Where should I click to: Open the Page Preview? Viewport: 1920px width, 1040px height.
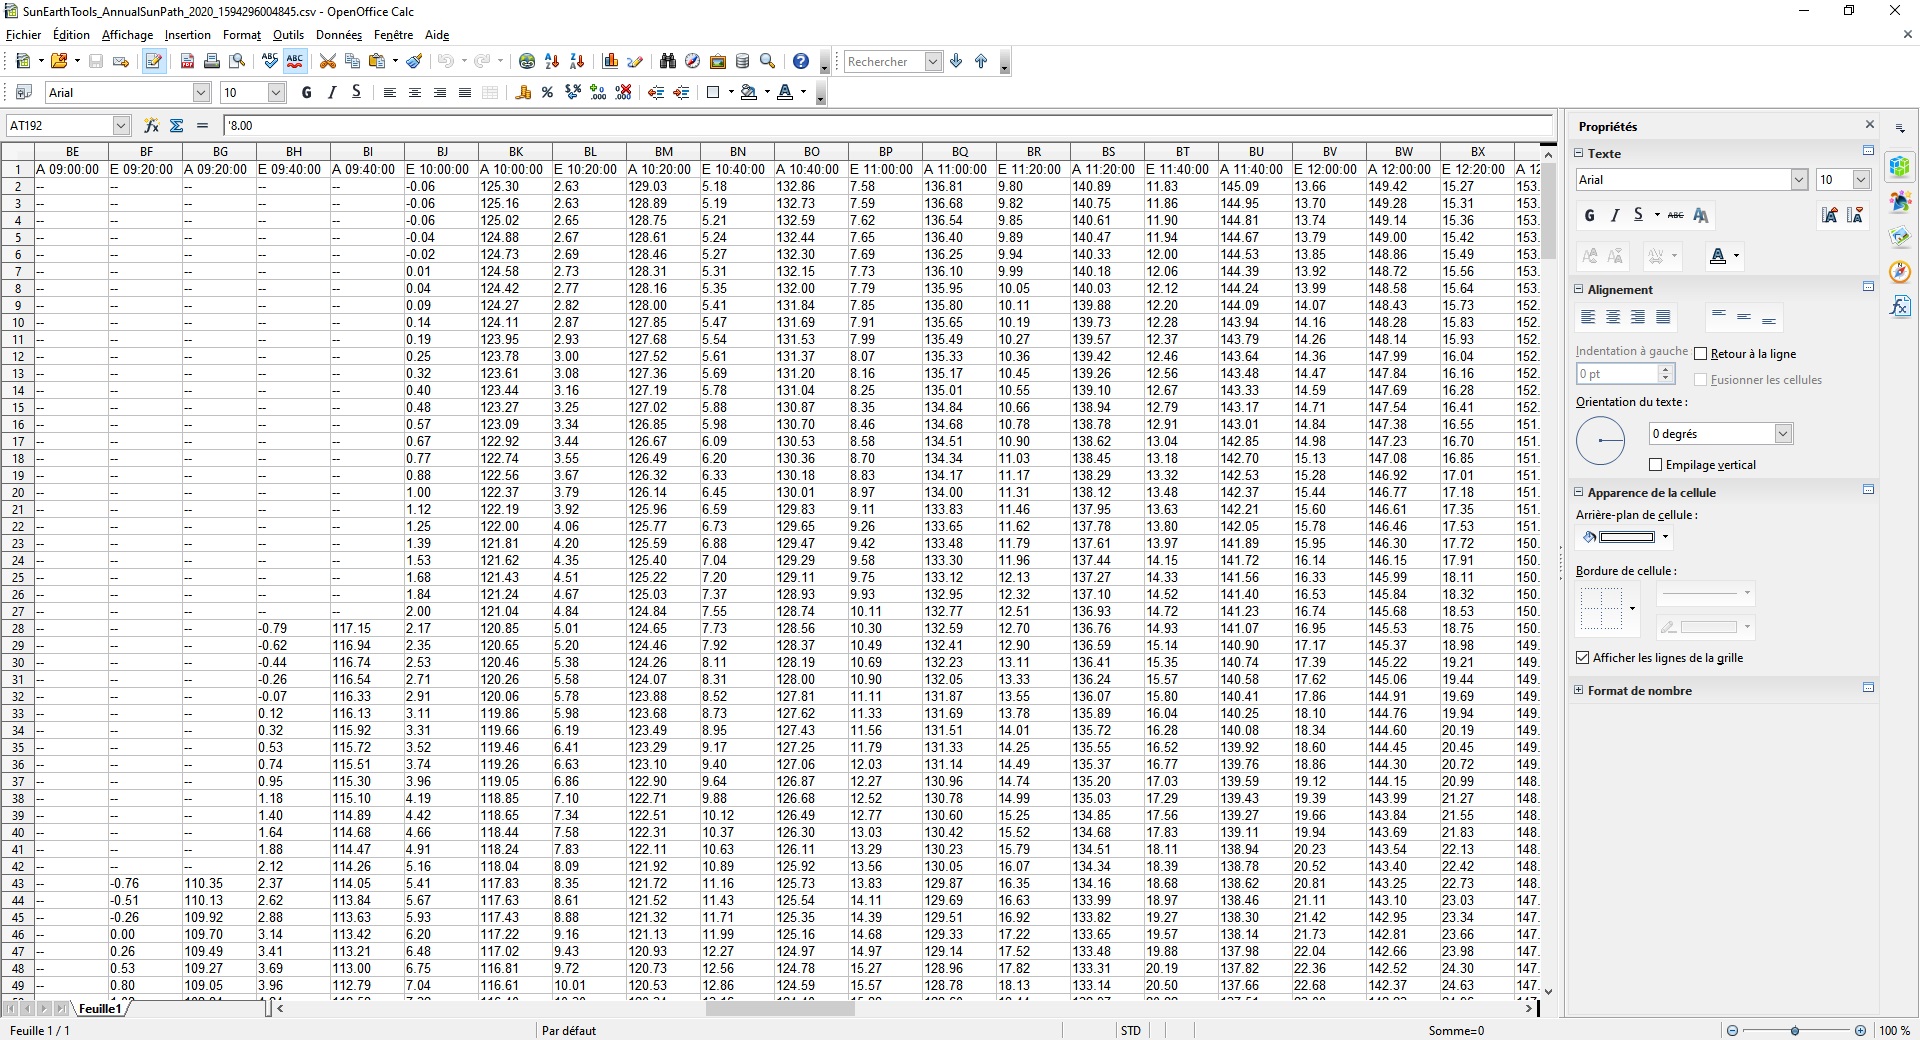point(237,61)
